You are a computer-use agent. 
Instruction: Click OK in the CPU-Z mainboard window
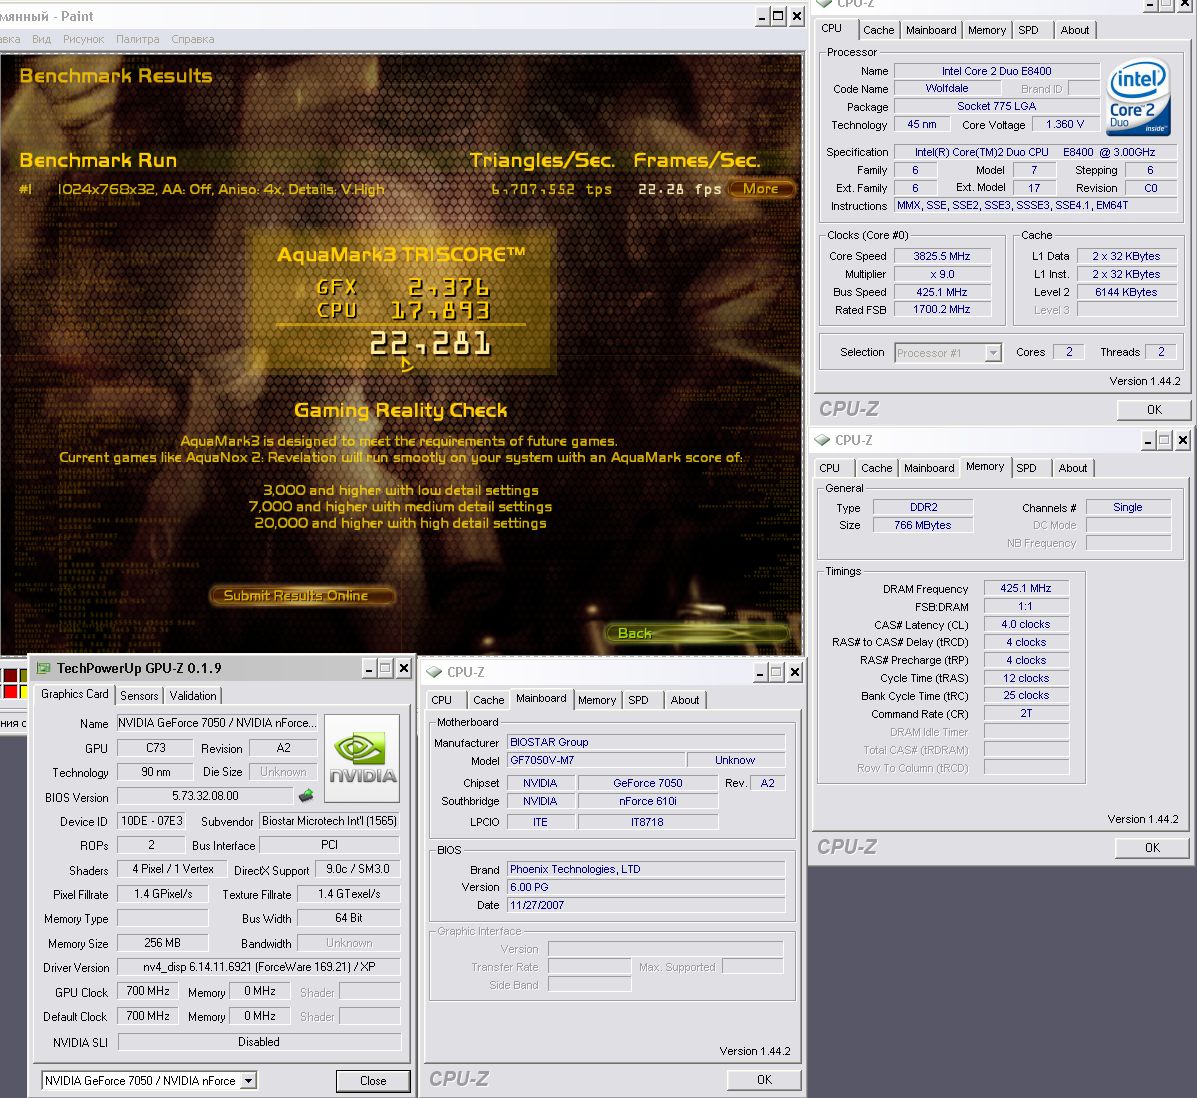coord(764,1080)
